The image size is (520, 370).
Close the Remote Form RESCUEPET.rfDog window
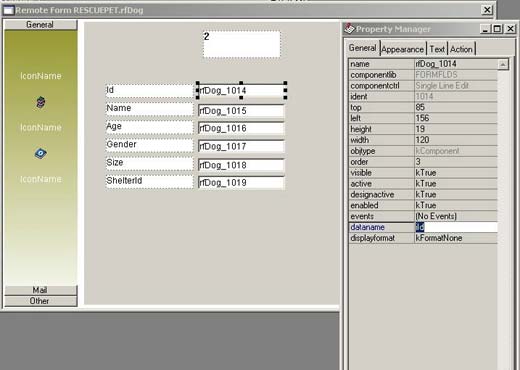487,10
